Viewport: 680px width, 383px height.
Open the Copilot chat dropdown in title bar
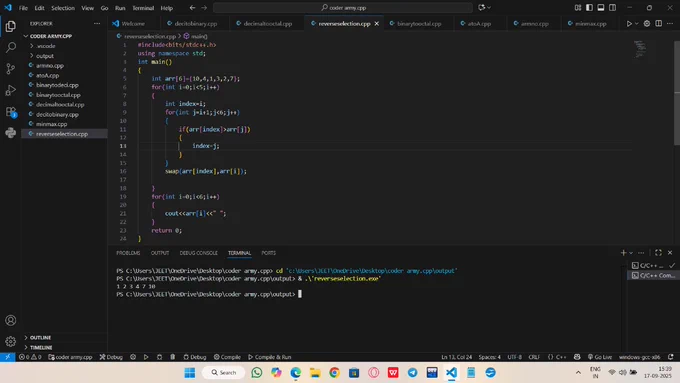point(489,7)
